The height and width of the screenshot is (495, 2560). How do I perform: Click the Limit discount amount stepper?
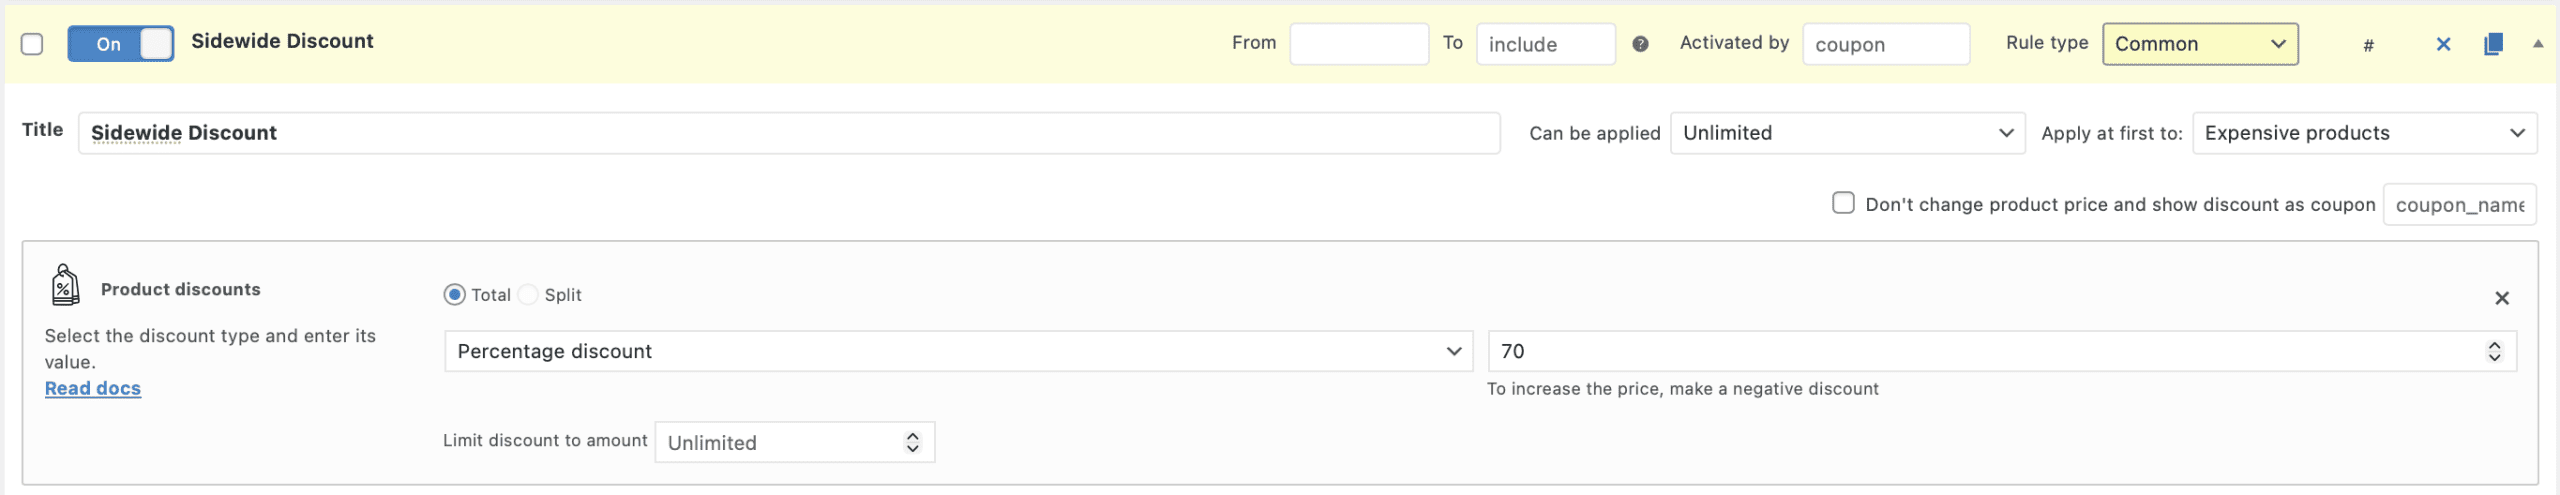(912, 442)
